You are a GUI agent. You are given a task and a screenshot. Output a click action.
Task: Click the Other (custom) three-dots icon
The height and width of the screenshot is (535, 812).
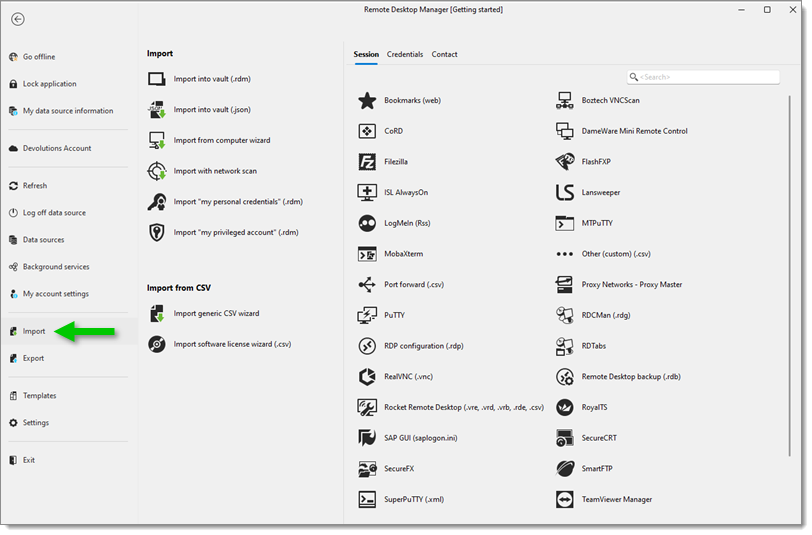(x=564, y=254)
